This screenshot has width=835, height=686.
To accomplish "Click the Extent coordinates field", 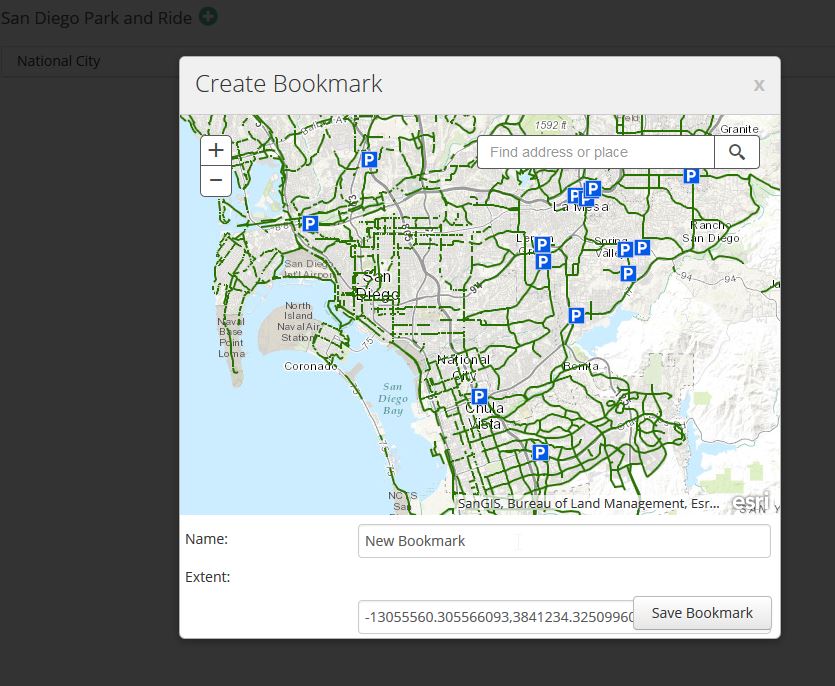I will pos(496,617).
